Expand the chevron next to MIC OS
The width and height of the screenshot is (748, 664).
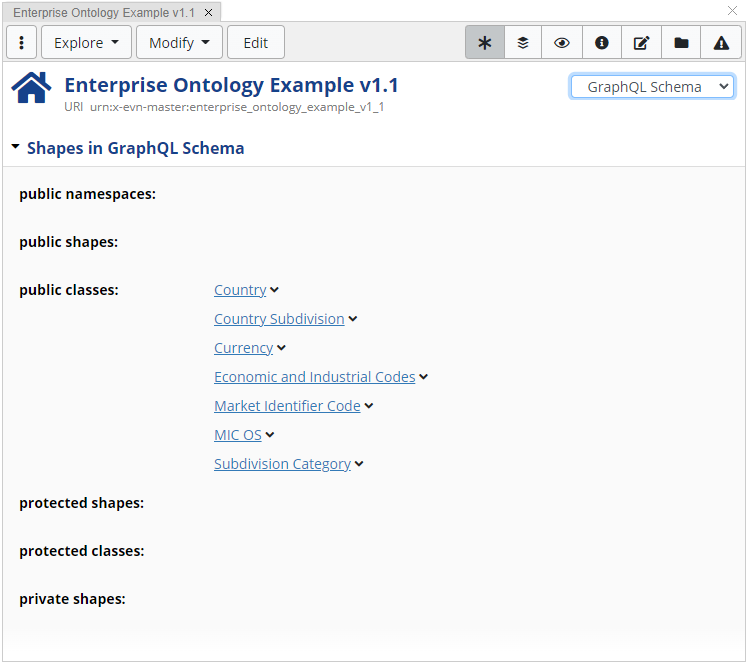click(270, 435)
